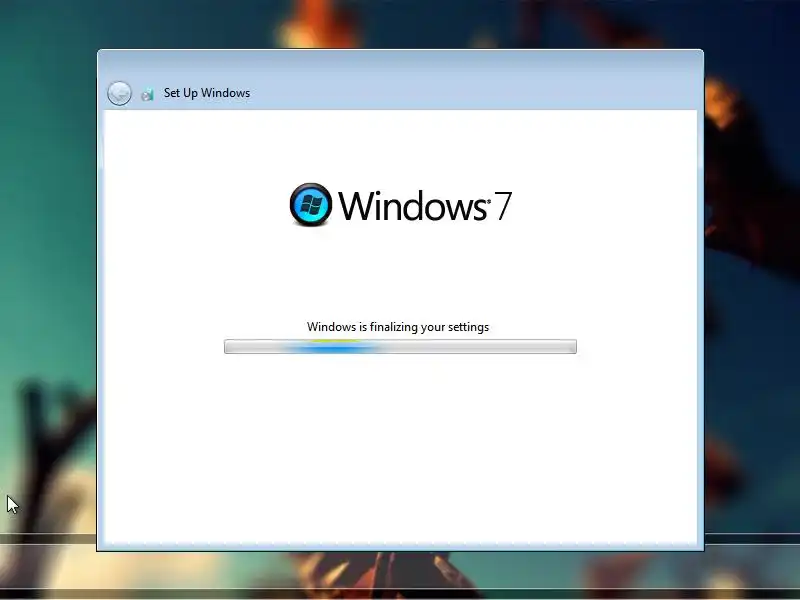Click the back arrow button in Set Up Windows
Viewport: 800px width, 600px height.
tap(119, 93)
